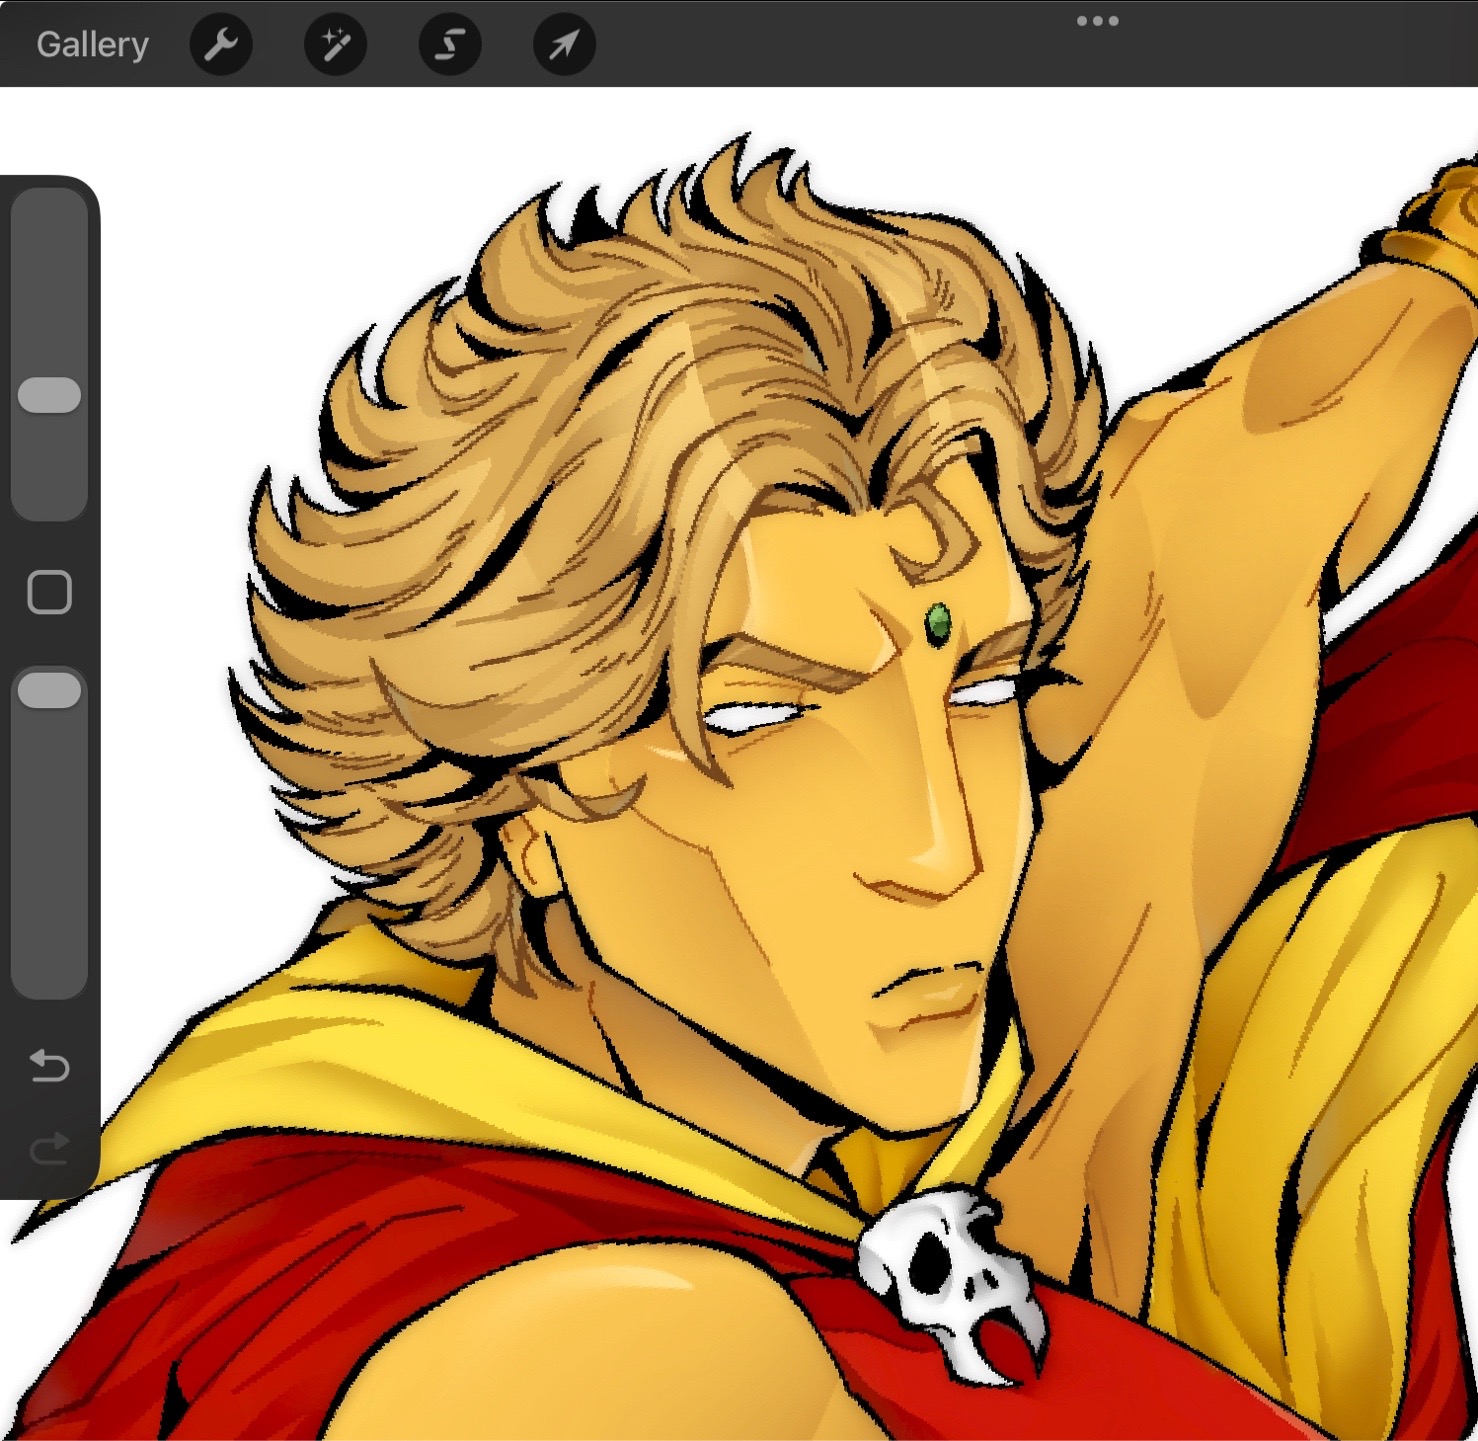Tap the character's white eye under the hair
This screenshot has height=1441, width=1478.
pyautogui.click(x=752, y=716)
